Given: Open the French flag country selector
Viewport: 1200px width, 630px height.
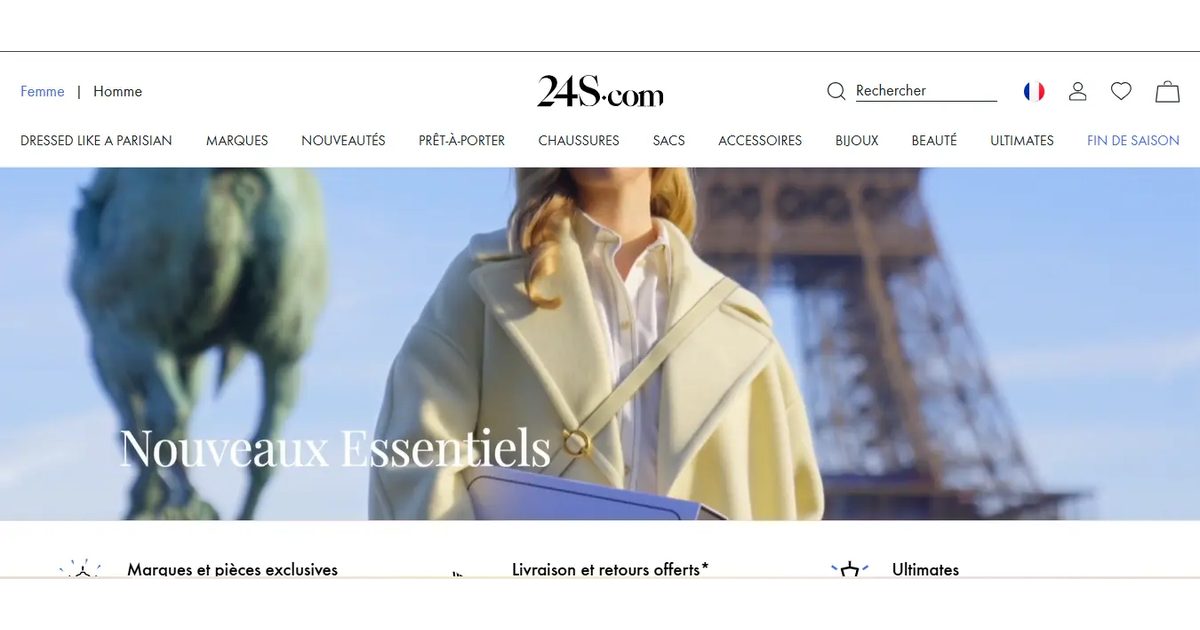Looking at the screenshot, I should pos(1034,91).
